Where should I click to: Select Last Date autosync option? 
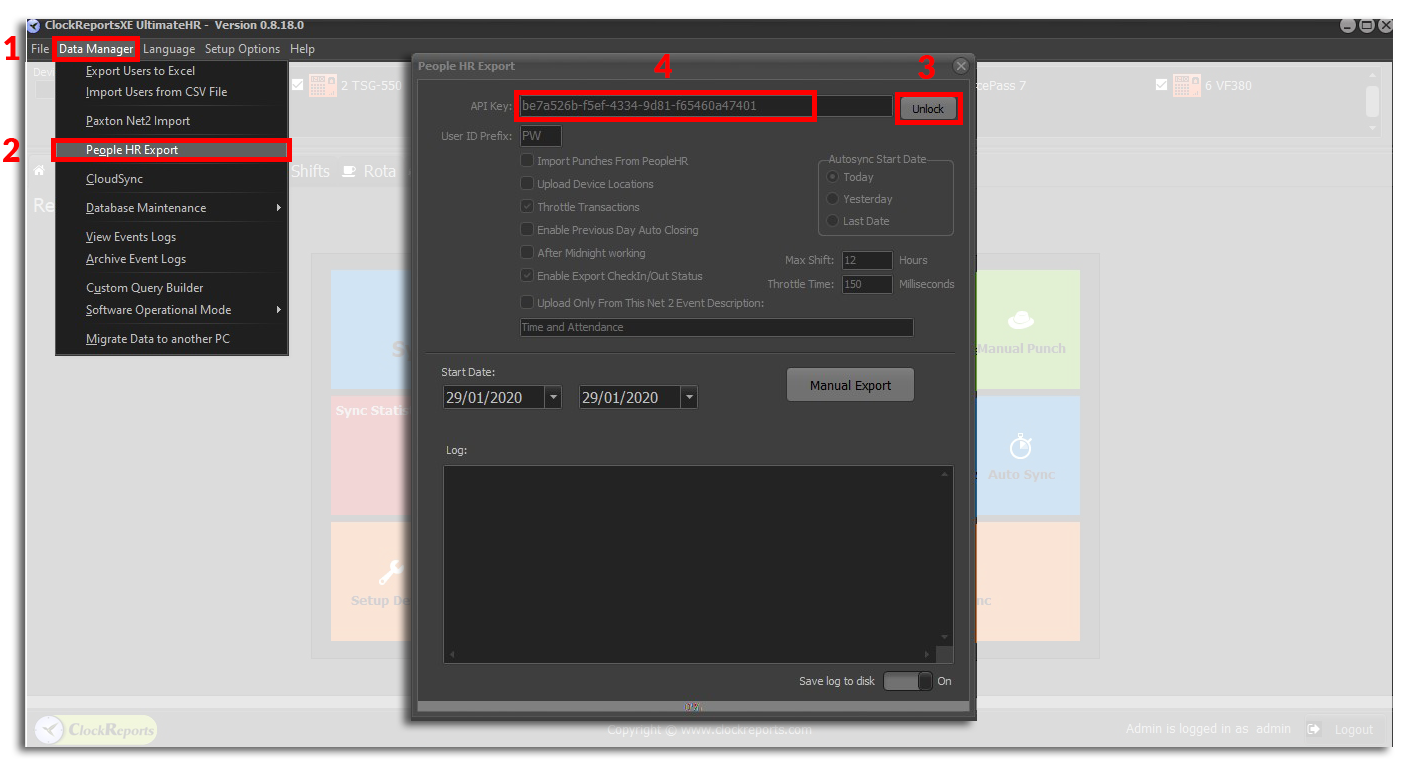pos(833,221)
